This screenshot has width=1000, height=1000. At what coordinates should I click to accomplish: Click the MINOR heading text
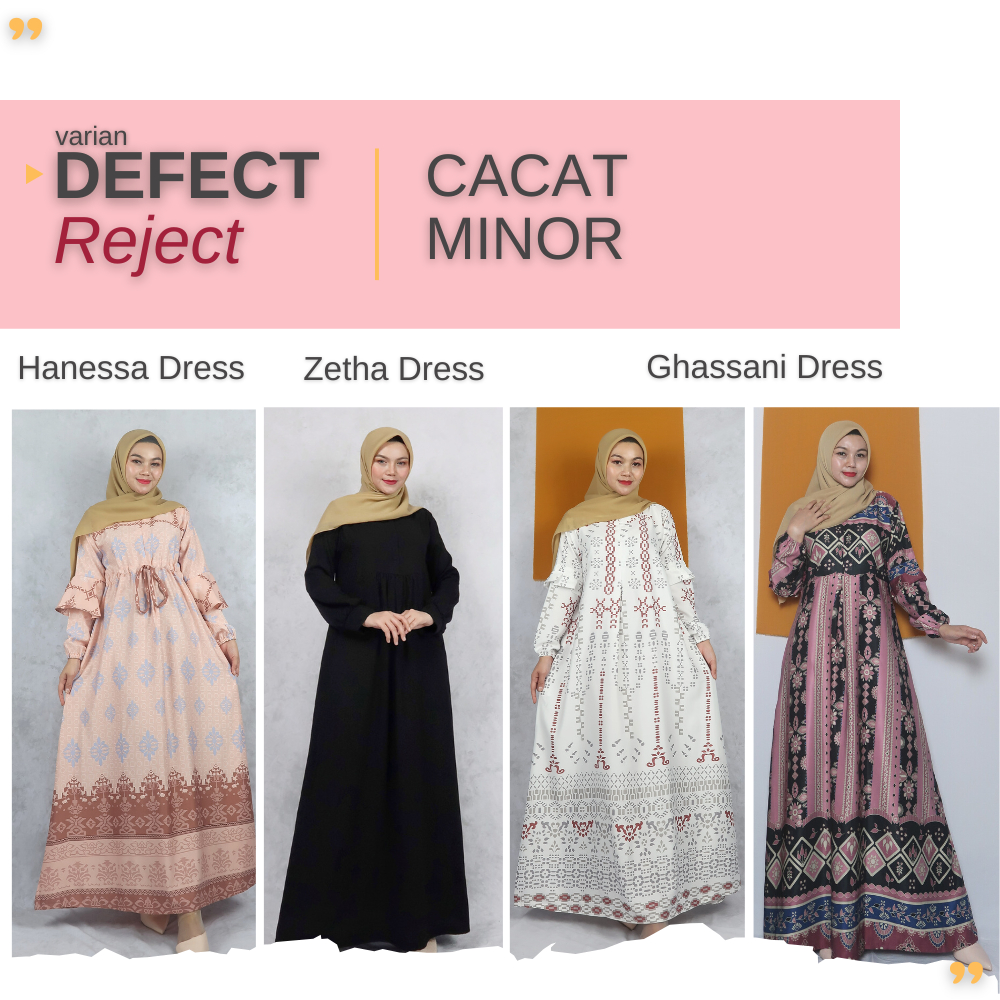[x=524, y=239]
